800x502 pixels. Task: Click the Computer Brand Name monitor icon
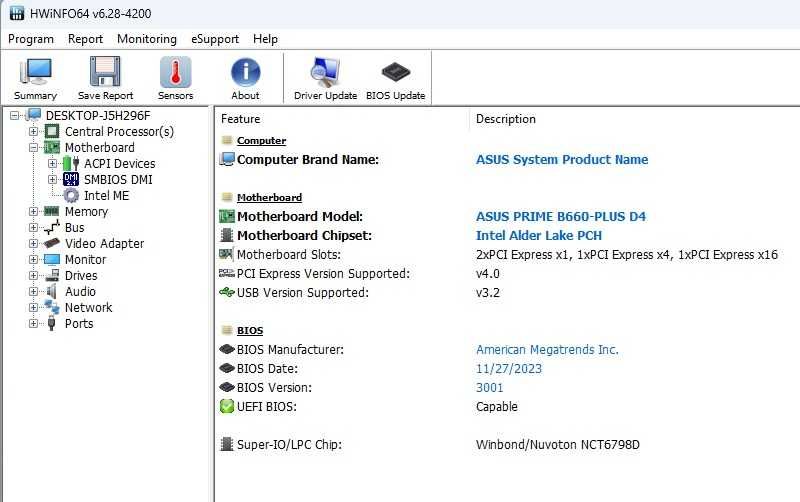[x=227, y=160]
